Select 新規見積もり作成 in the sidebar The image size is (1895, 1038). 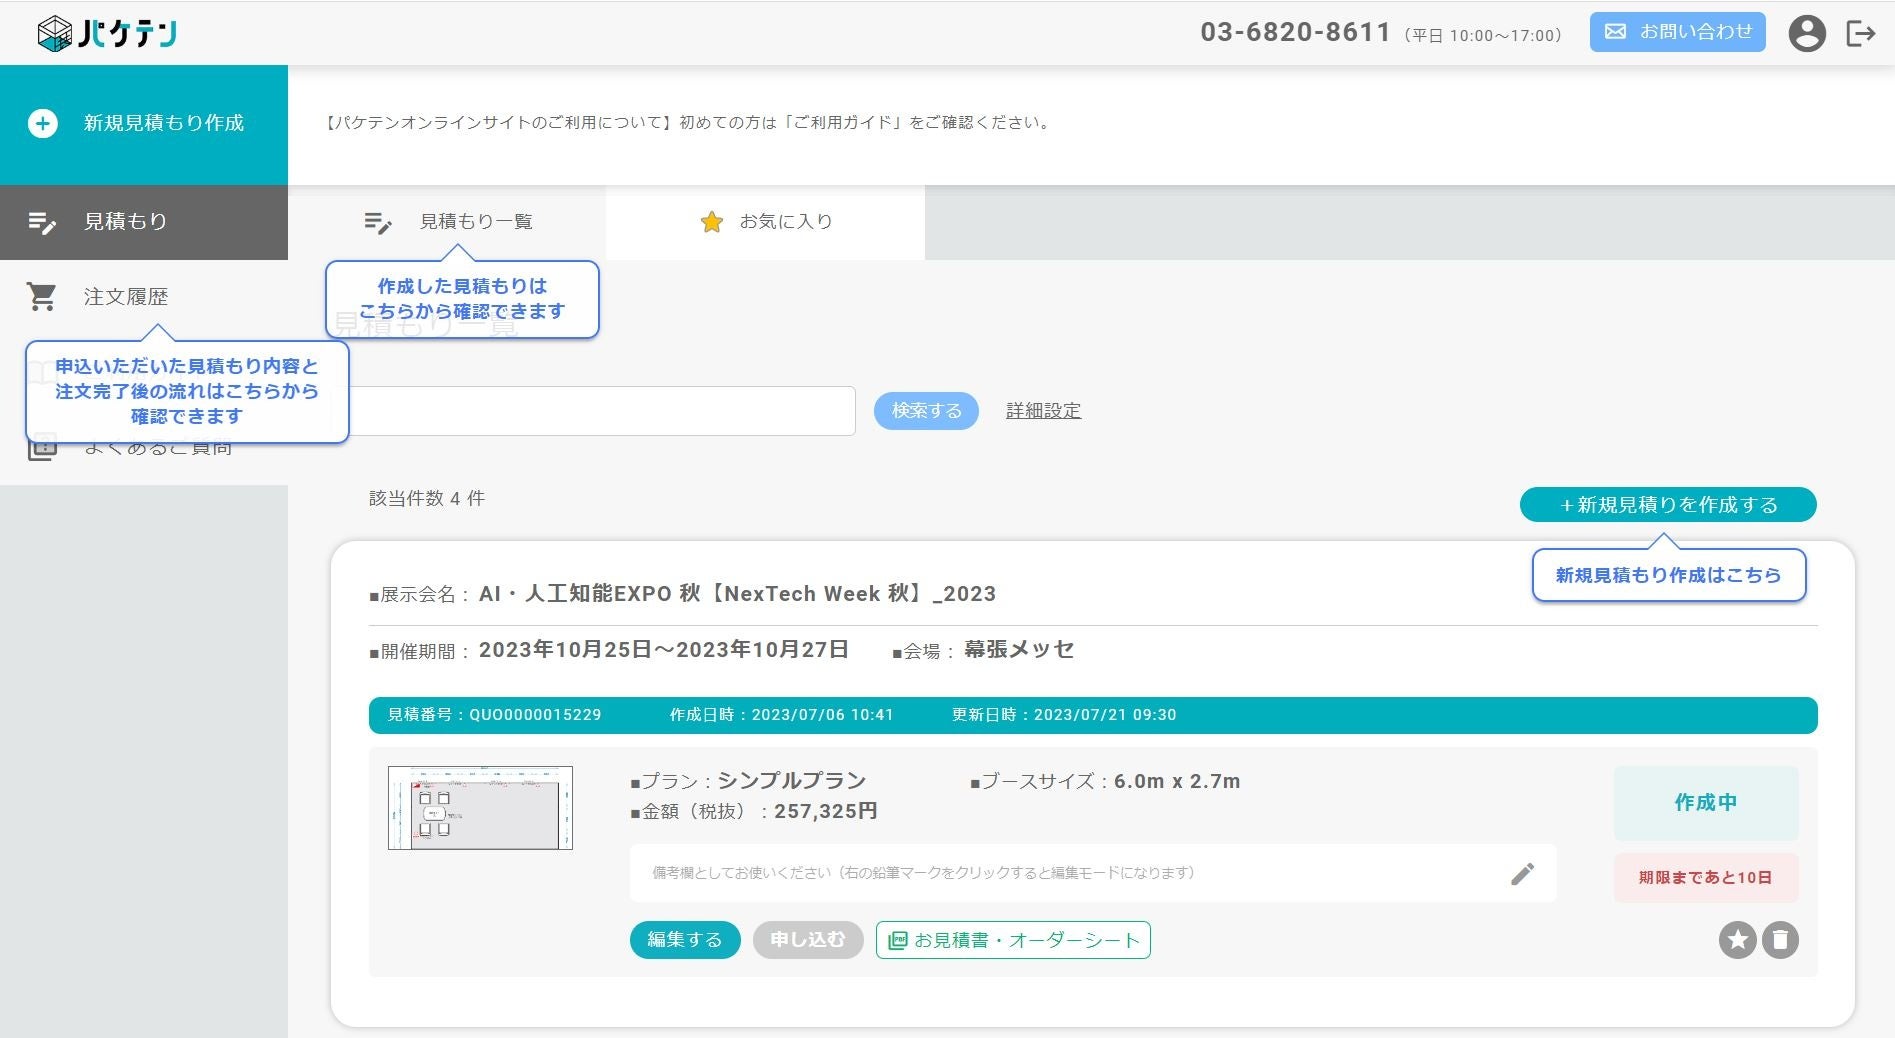click(144, 124)
